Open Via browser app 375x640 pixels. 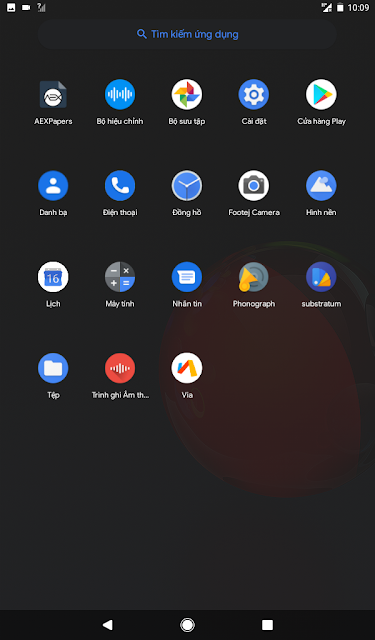click(x=187, y=368)
